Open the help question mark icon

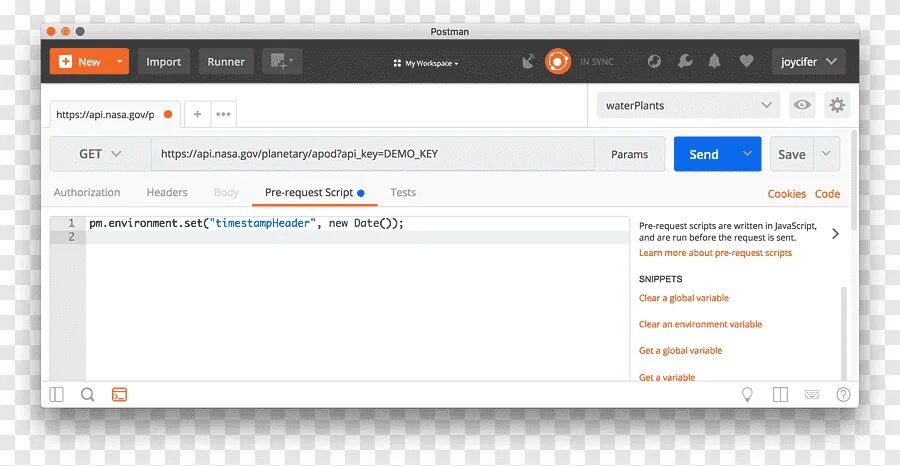click(843, 394)
